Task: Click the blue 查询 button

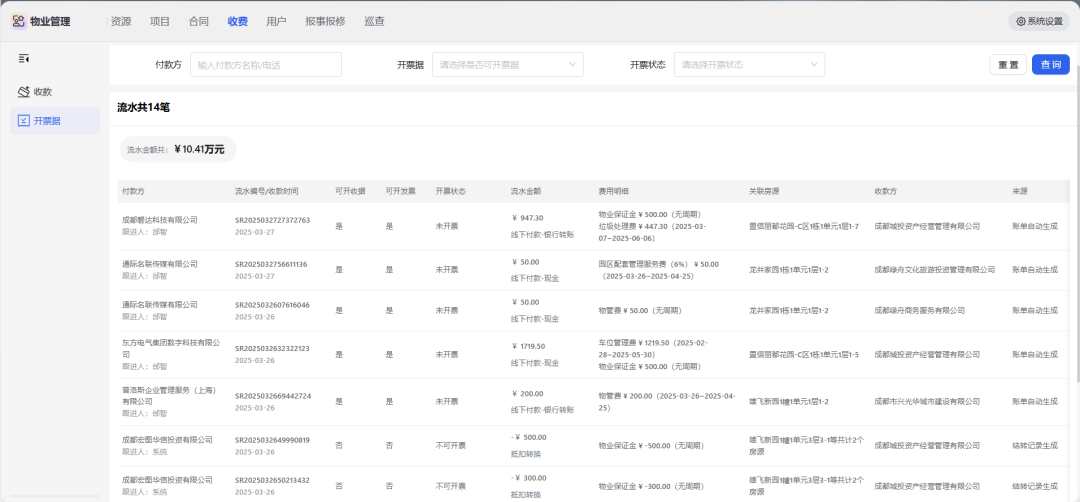Action: coord(1050,65)
